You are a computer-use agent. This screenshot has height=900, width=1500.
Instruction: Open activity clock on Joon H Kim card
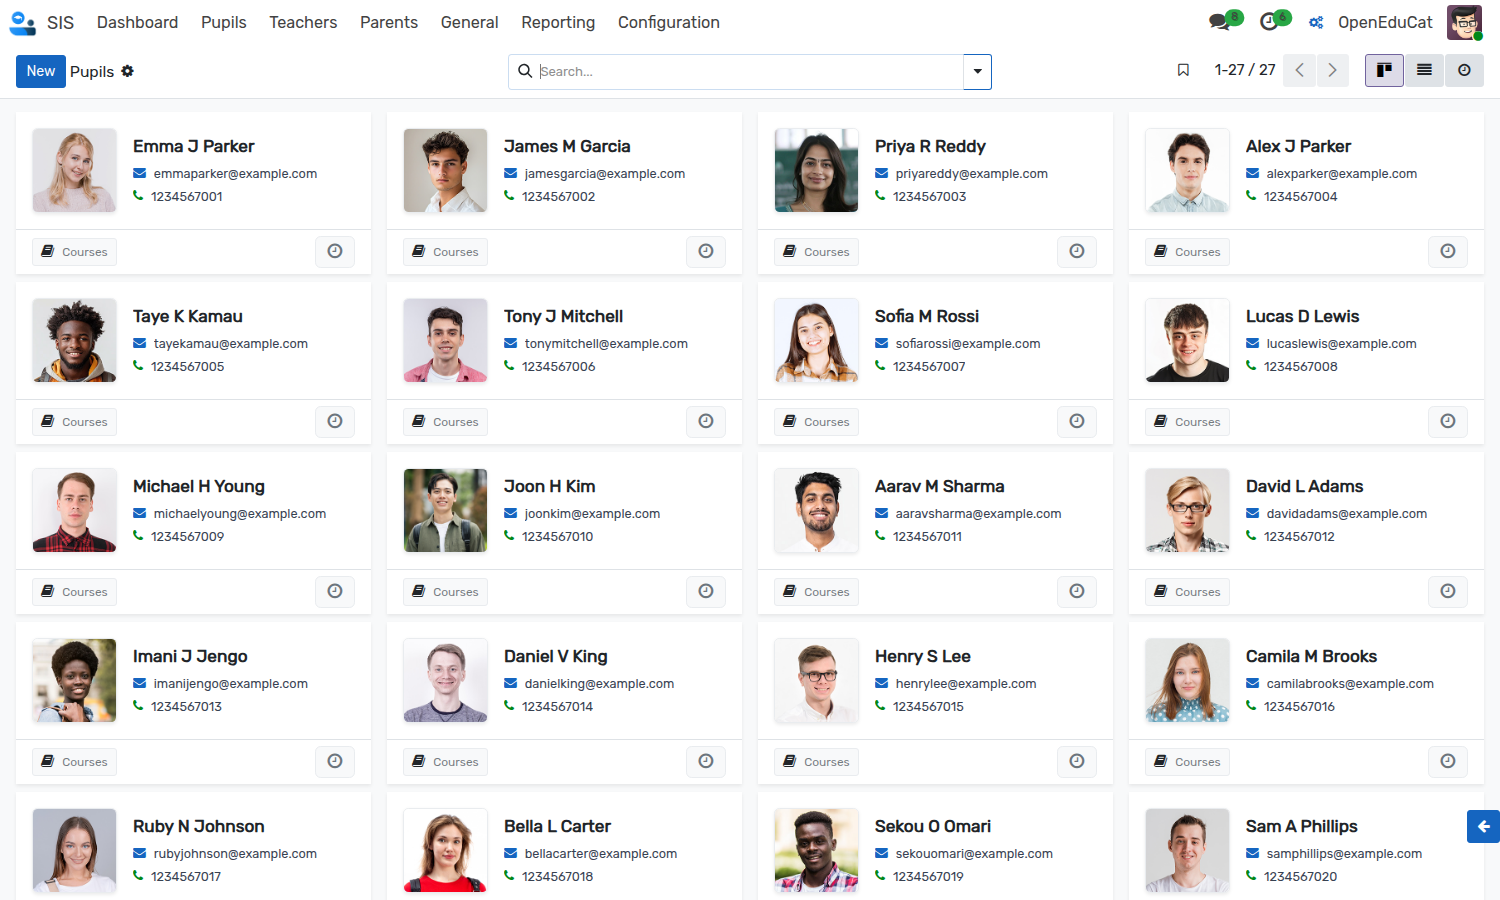[x=706, y=592]
